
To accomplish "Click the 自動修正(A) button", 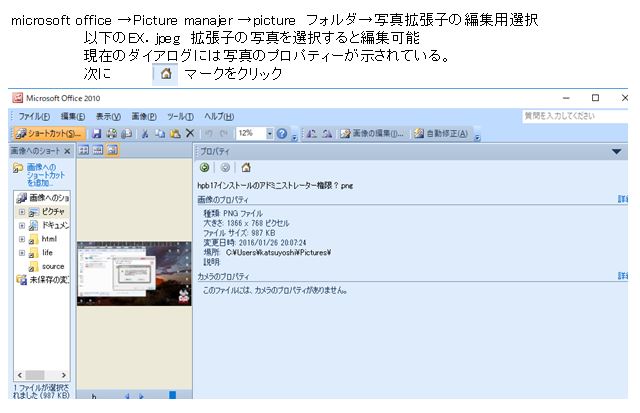I will click(x=441, y=133).
